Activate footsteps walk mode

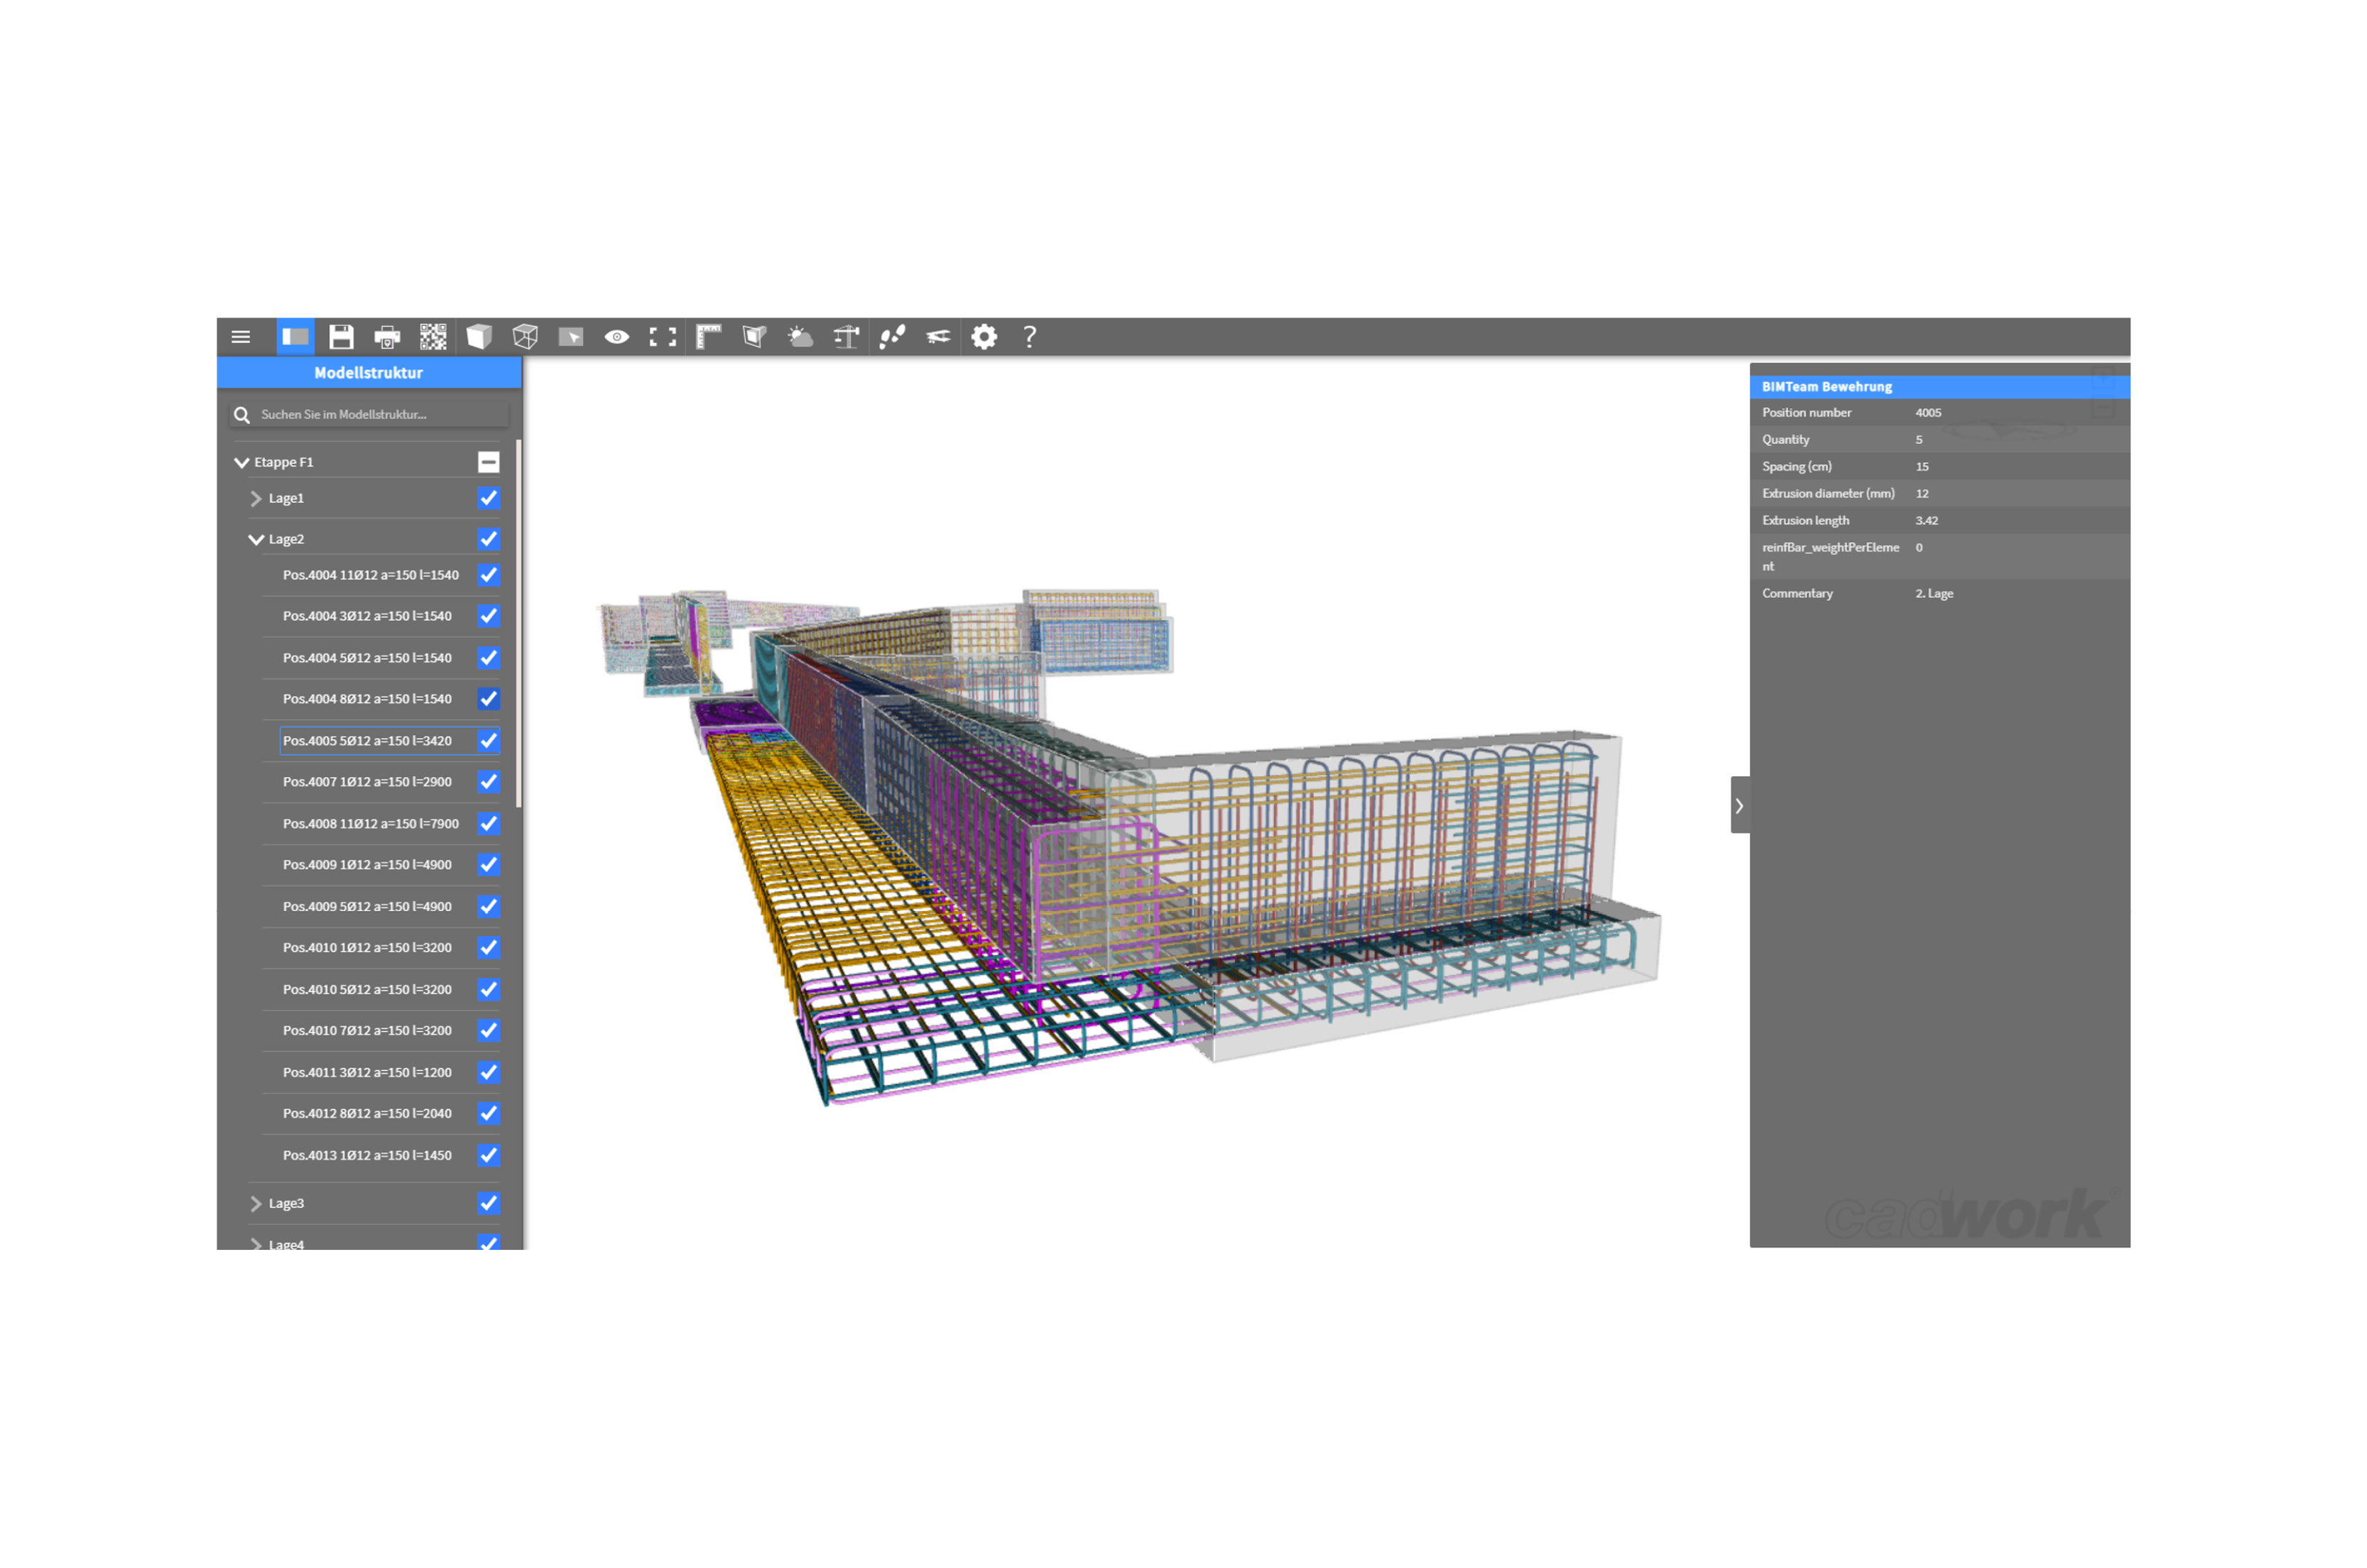[x=892, y=337]
